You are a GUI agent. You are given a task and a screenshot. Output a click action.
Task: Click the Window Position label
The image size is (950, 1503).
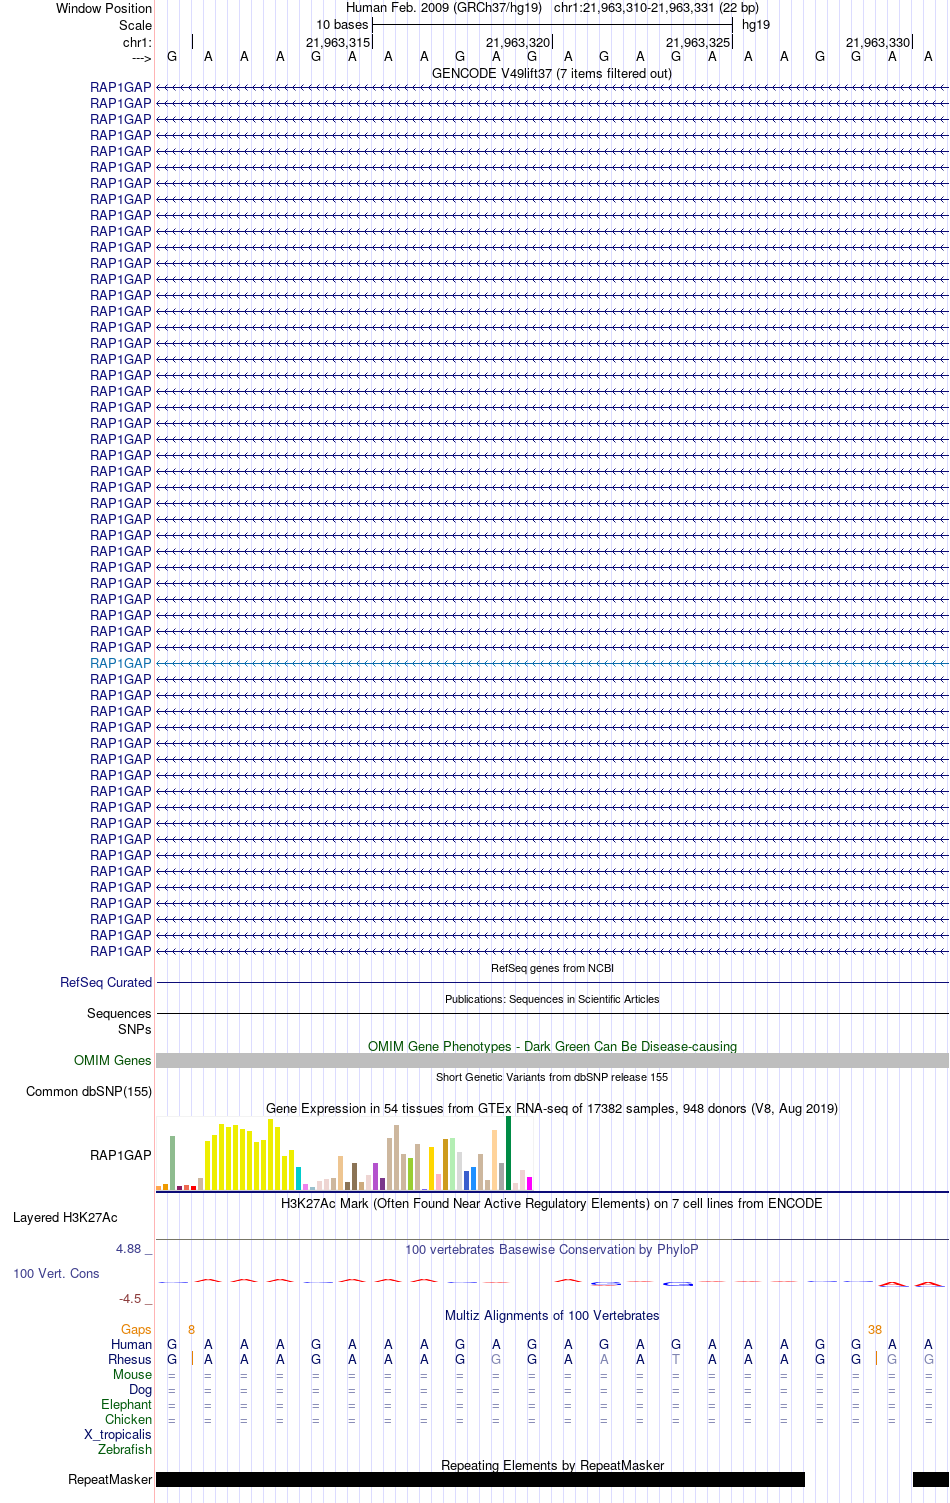[104, 8]
